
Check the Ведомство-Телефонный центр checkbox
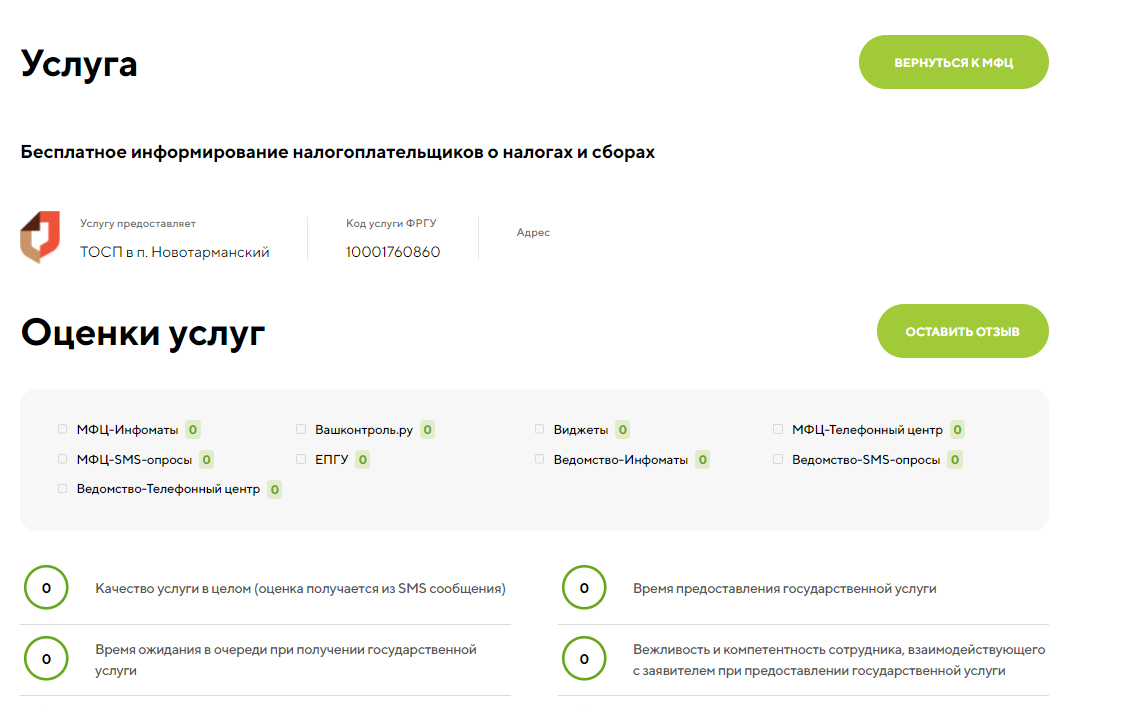(x=62, y=489)
